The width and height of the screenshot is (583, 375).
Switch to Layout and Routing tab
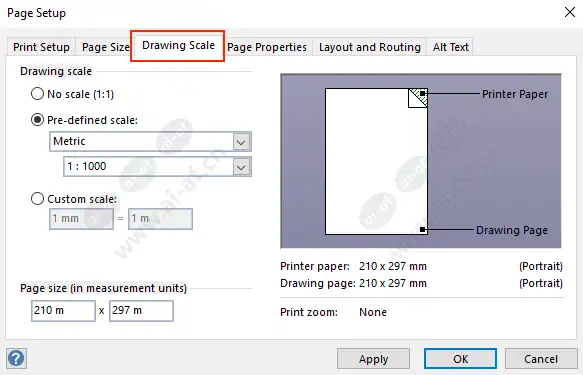click(x=370, y=47)
